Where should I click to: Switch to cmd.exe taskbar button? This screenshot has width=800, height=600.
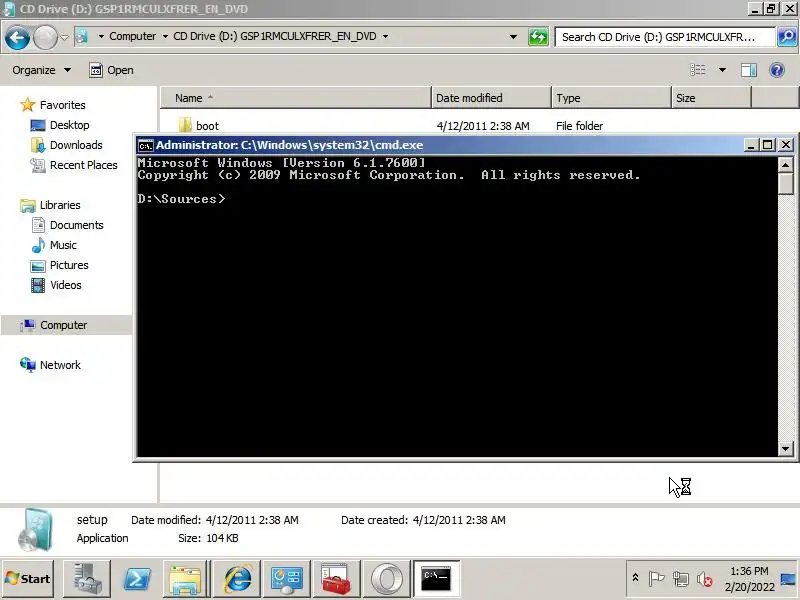click(436, 579)
